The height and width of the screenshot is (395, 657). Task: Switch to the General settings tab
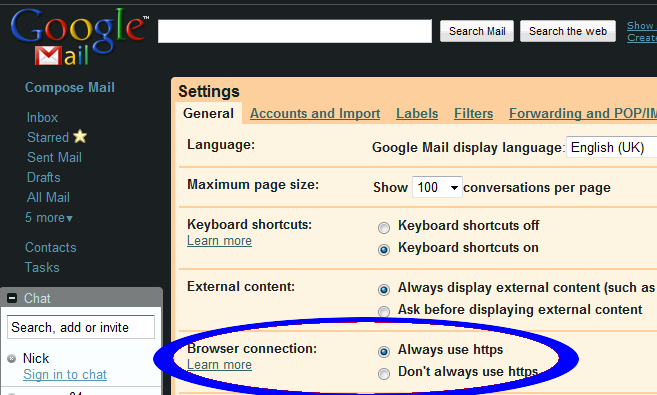(208, 113)
